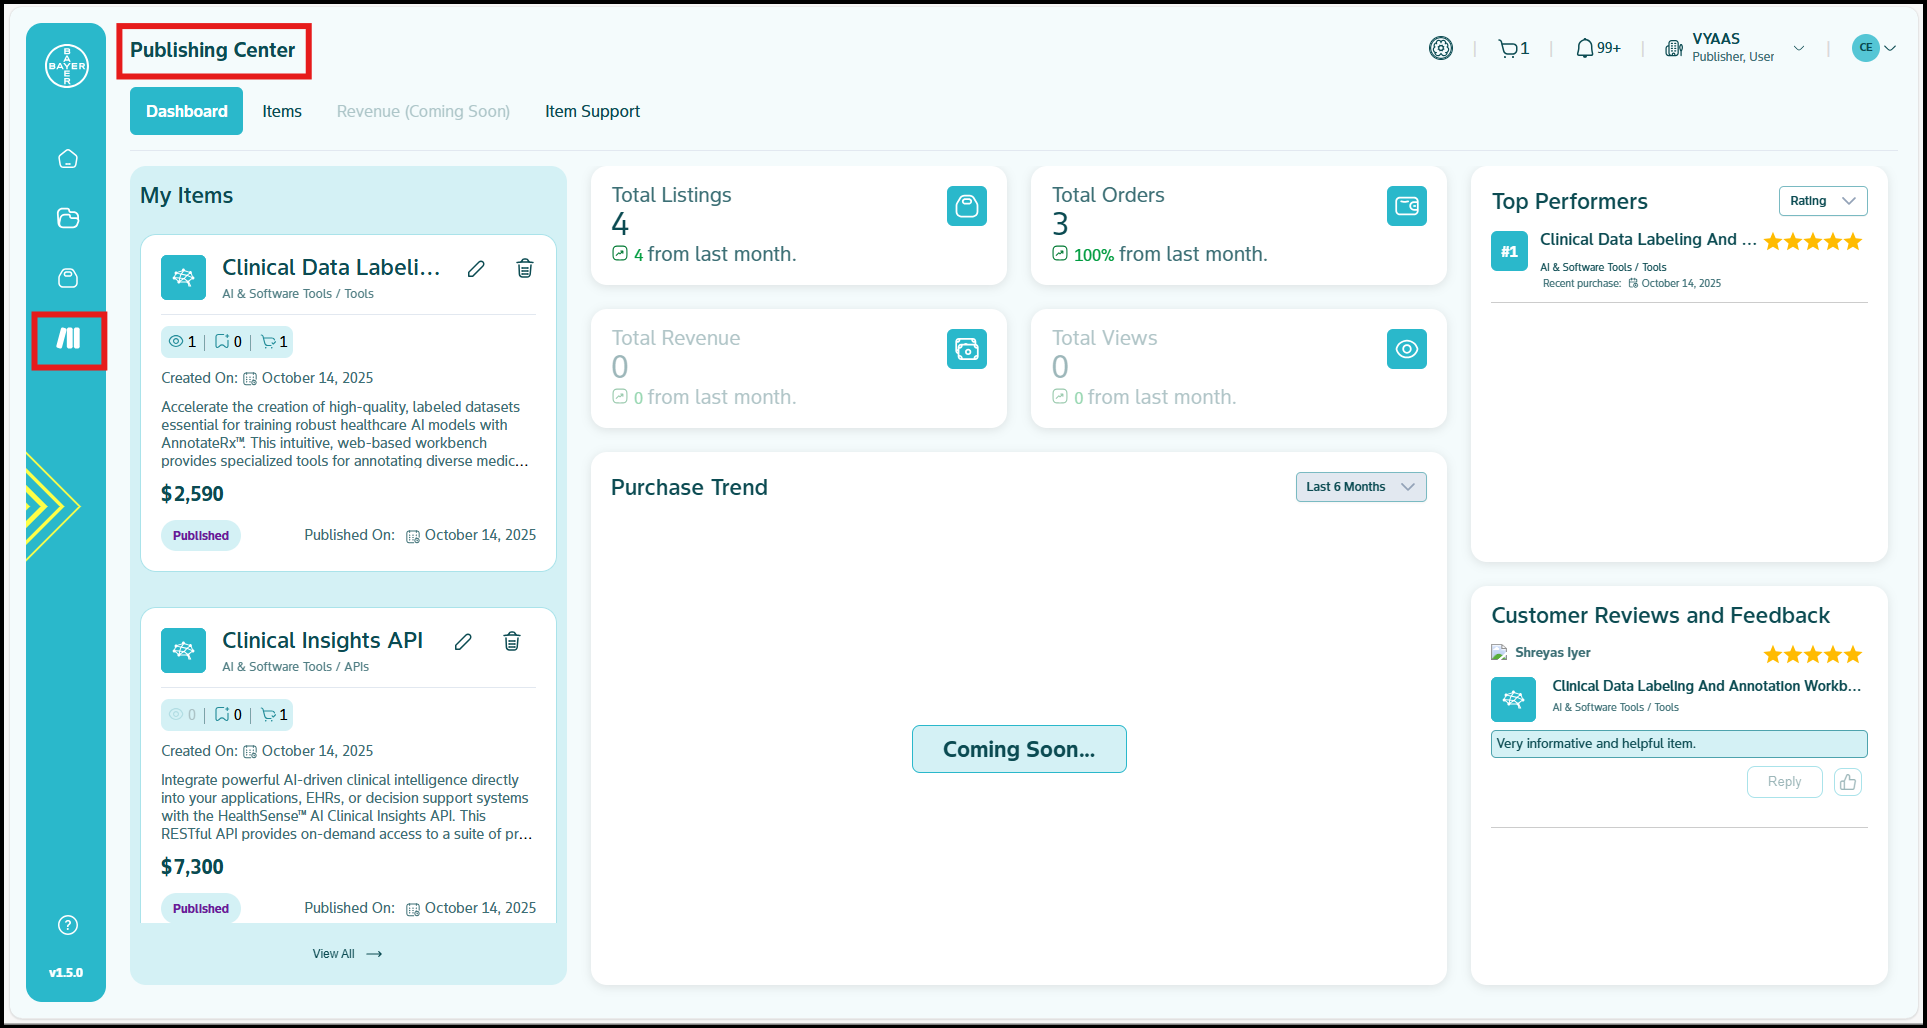Open the Total Orders card
The height and width of the screenshot is (1028, 1927).
(x=1238, y=225)
